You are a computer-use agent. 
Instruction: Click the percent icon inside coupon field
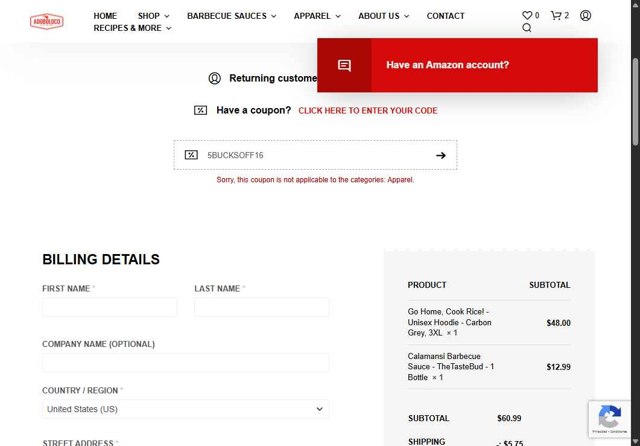tap(191, 155)
